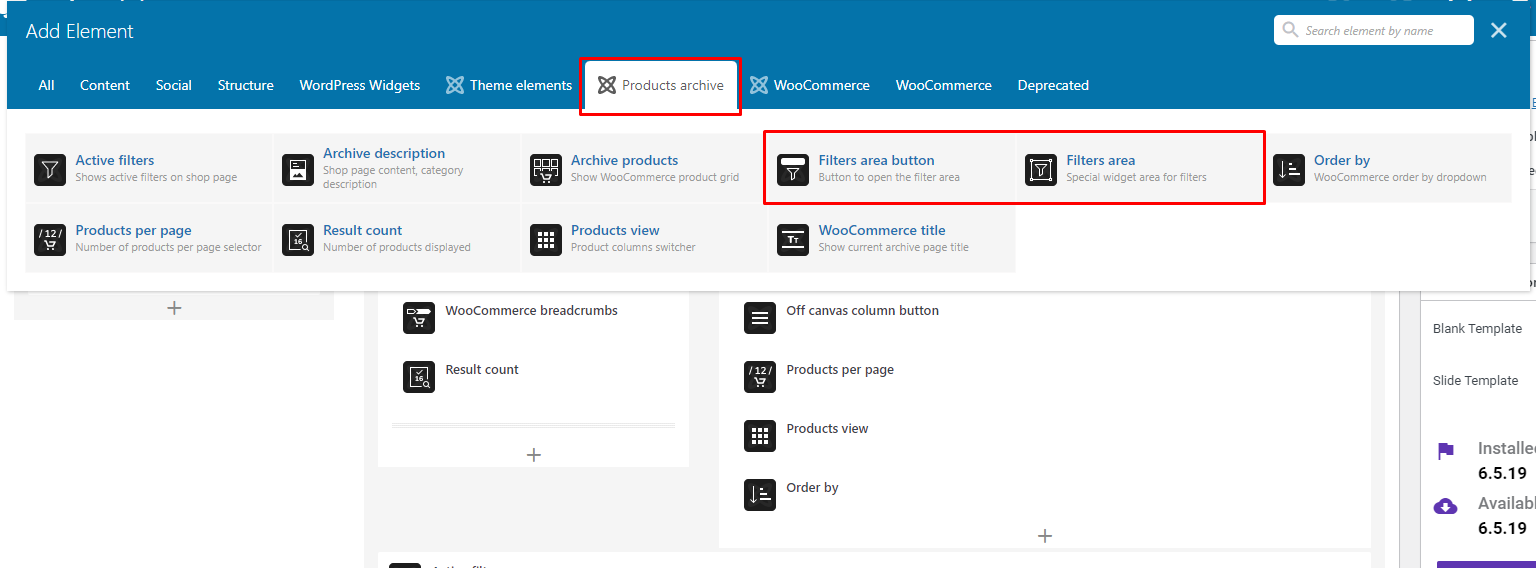Switch to the All tab
Viewport: 1536px width, 568px height.
tap(46, 85)
